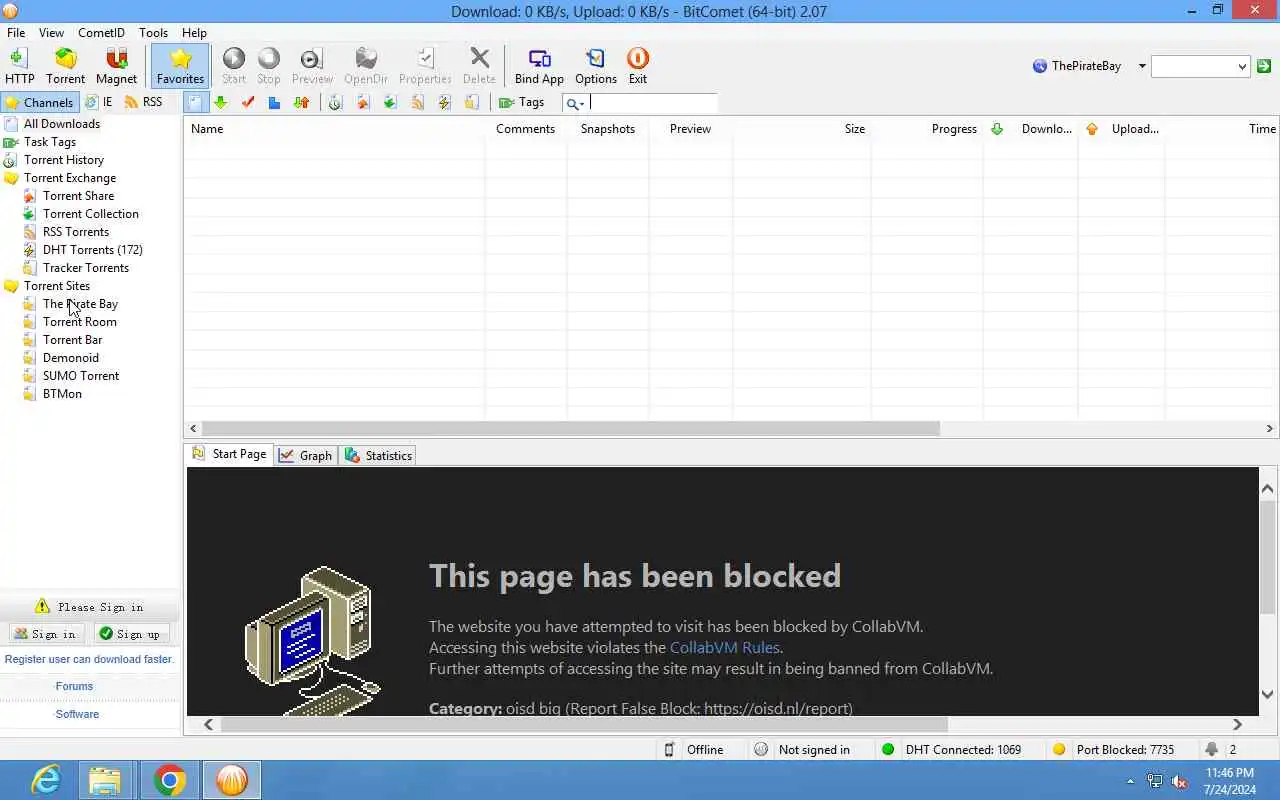Open Torrent Collection item
The height and width of the screenshot is (800, 1280).
[91, 214]
